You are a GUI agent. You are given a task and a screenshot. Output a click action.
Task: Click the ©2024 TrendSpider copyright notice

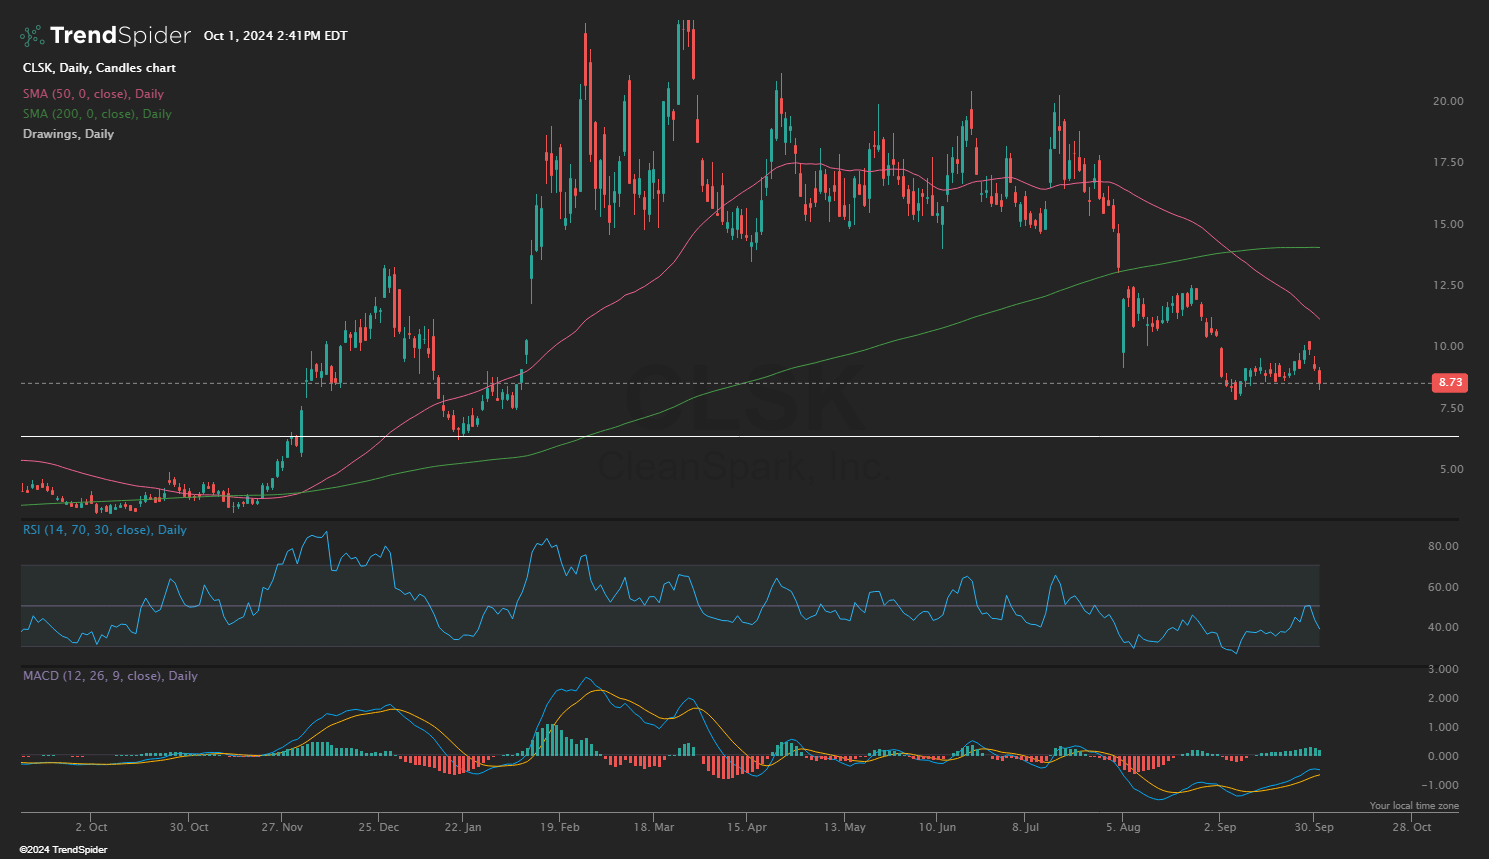(x=63, y=850)
